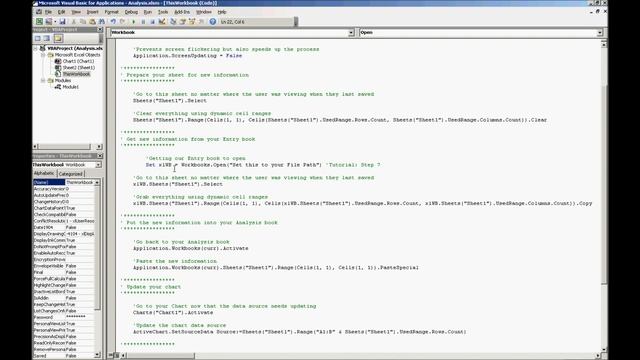Click View Object icon in Project panel
Image resolution: width=640 pixels, height=360 pixels.
(47, 38)
